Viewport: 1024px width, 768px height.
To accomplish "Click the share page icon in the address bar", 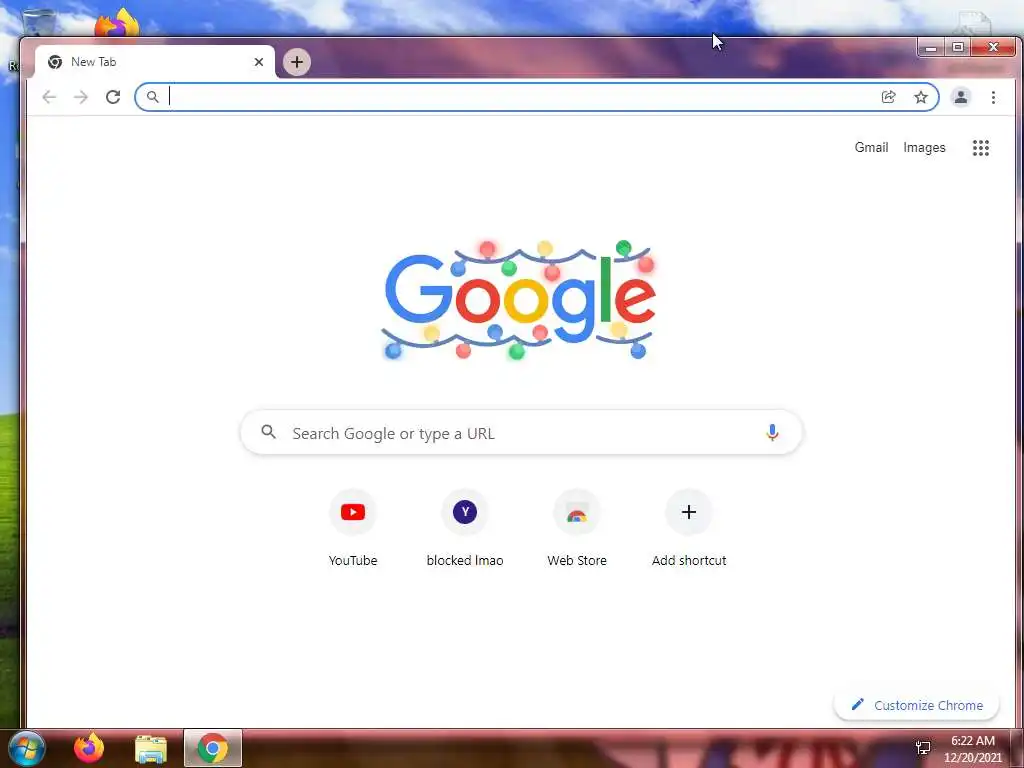I will click(888, 97).
